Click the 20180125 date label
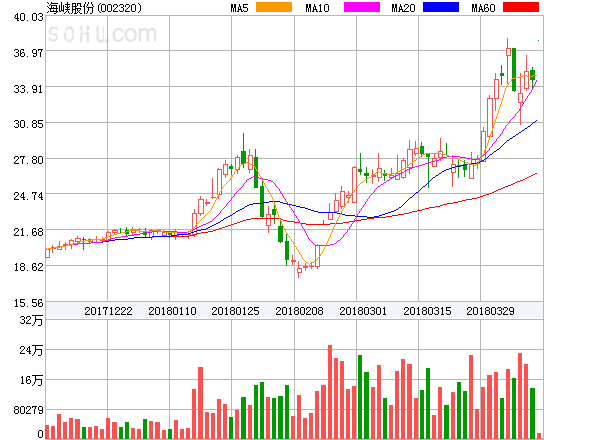Screen dimensions: 600x440 click(235, 311)
